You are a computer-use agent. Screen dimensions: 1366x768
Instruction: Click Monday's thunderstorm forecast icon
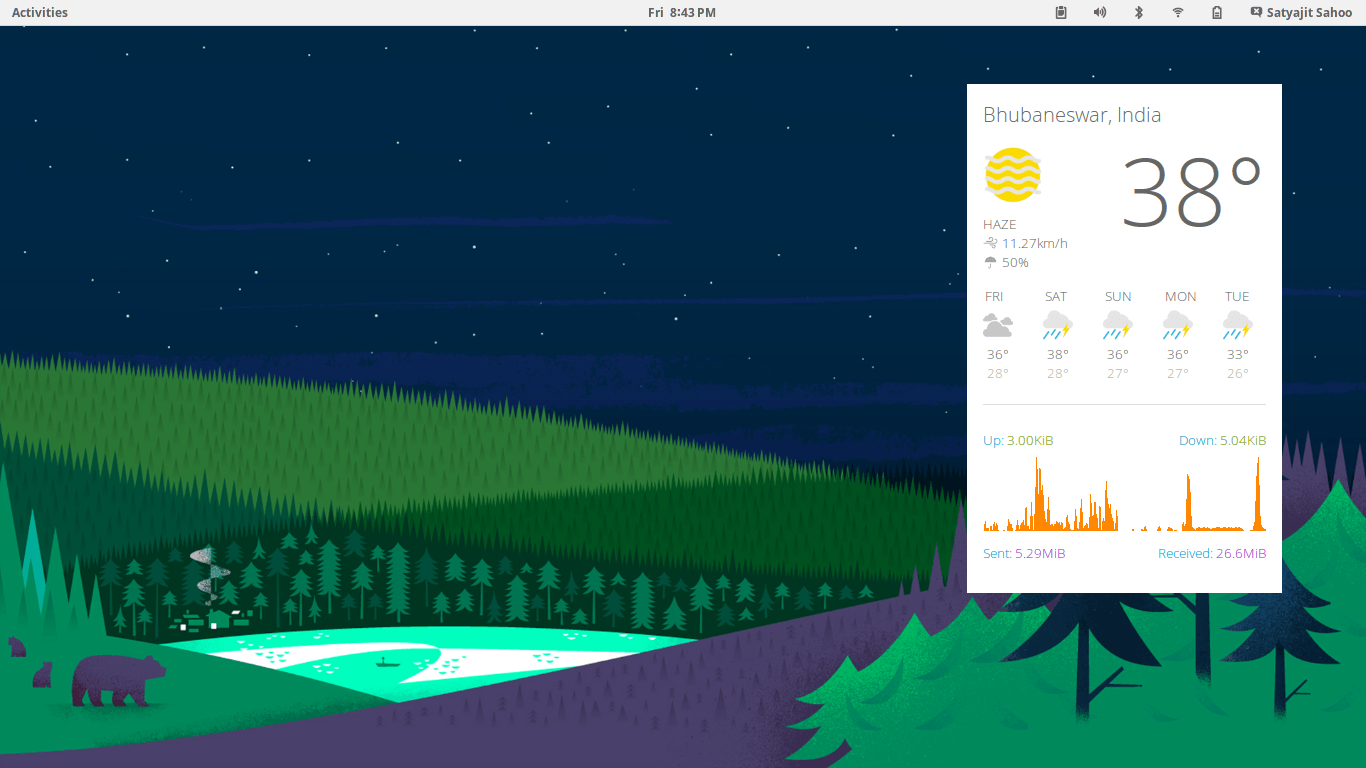(1177, 325)
